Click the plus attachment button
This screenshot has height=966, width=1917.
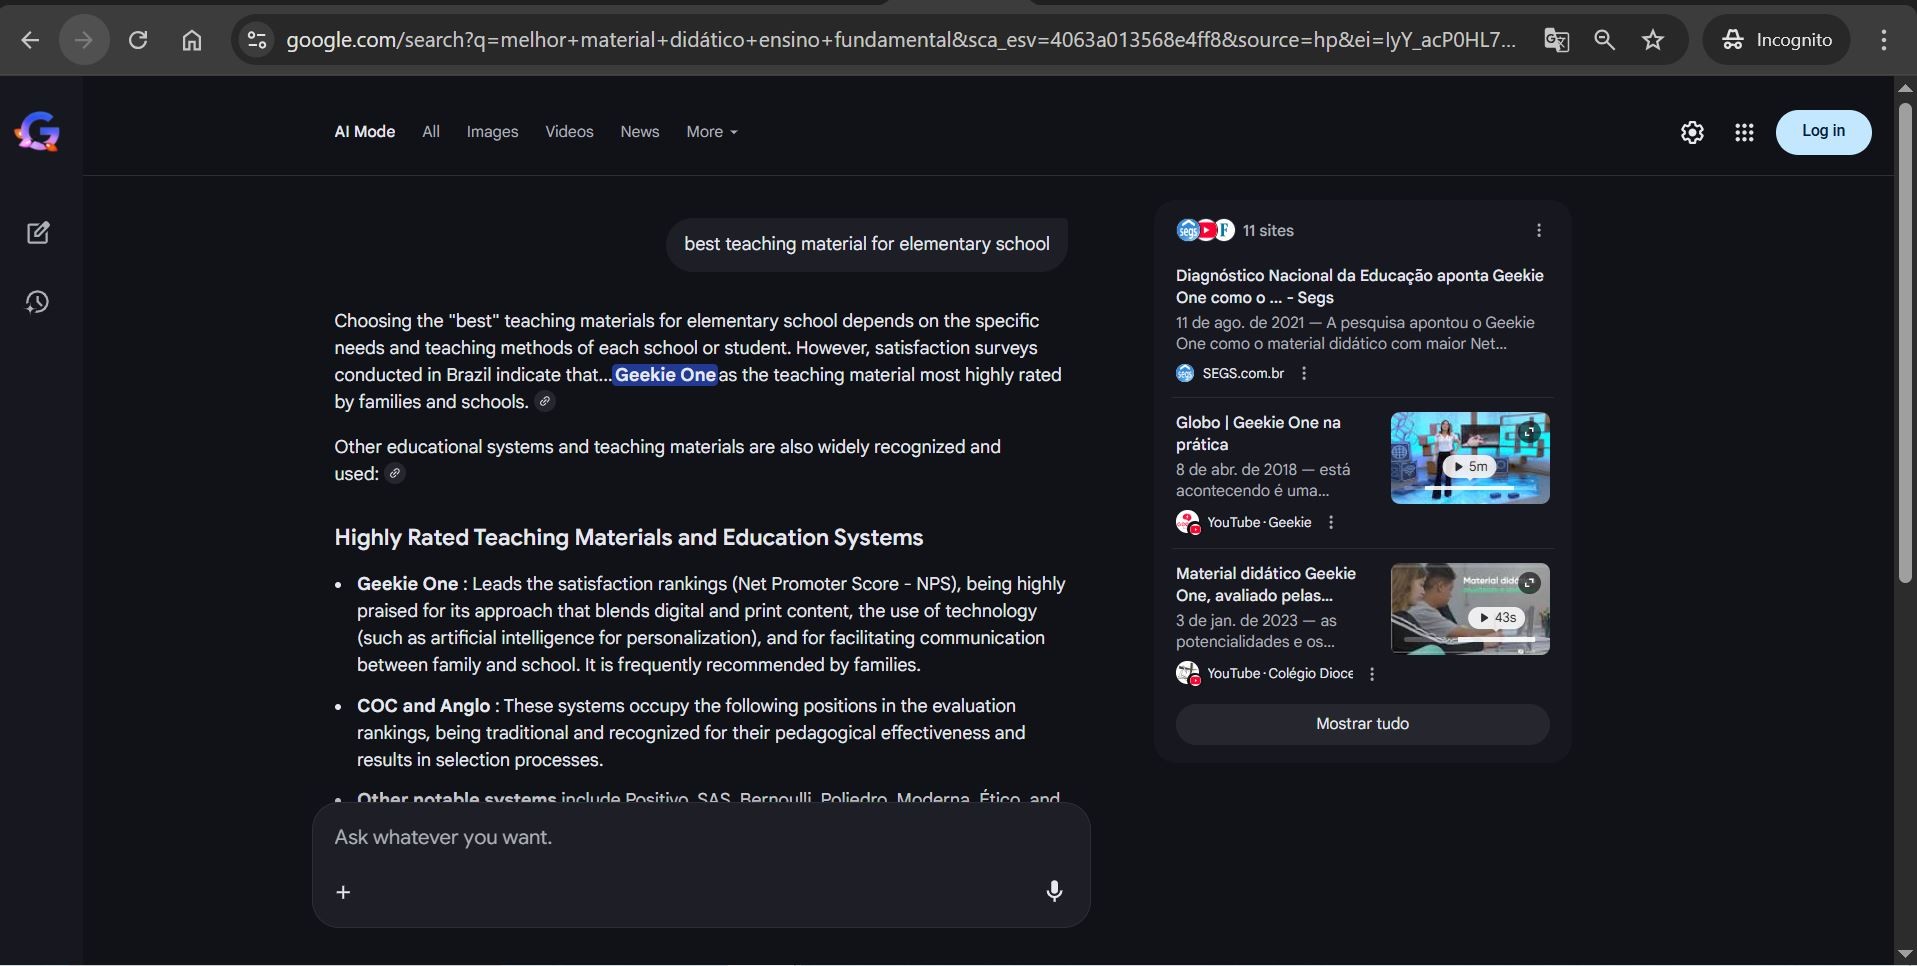coord(343,892)
